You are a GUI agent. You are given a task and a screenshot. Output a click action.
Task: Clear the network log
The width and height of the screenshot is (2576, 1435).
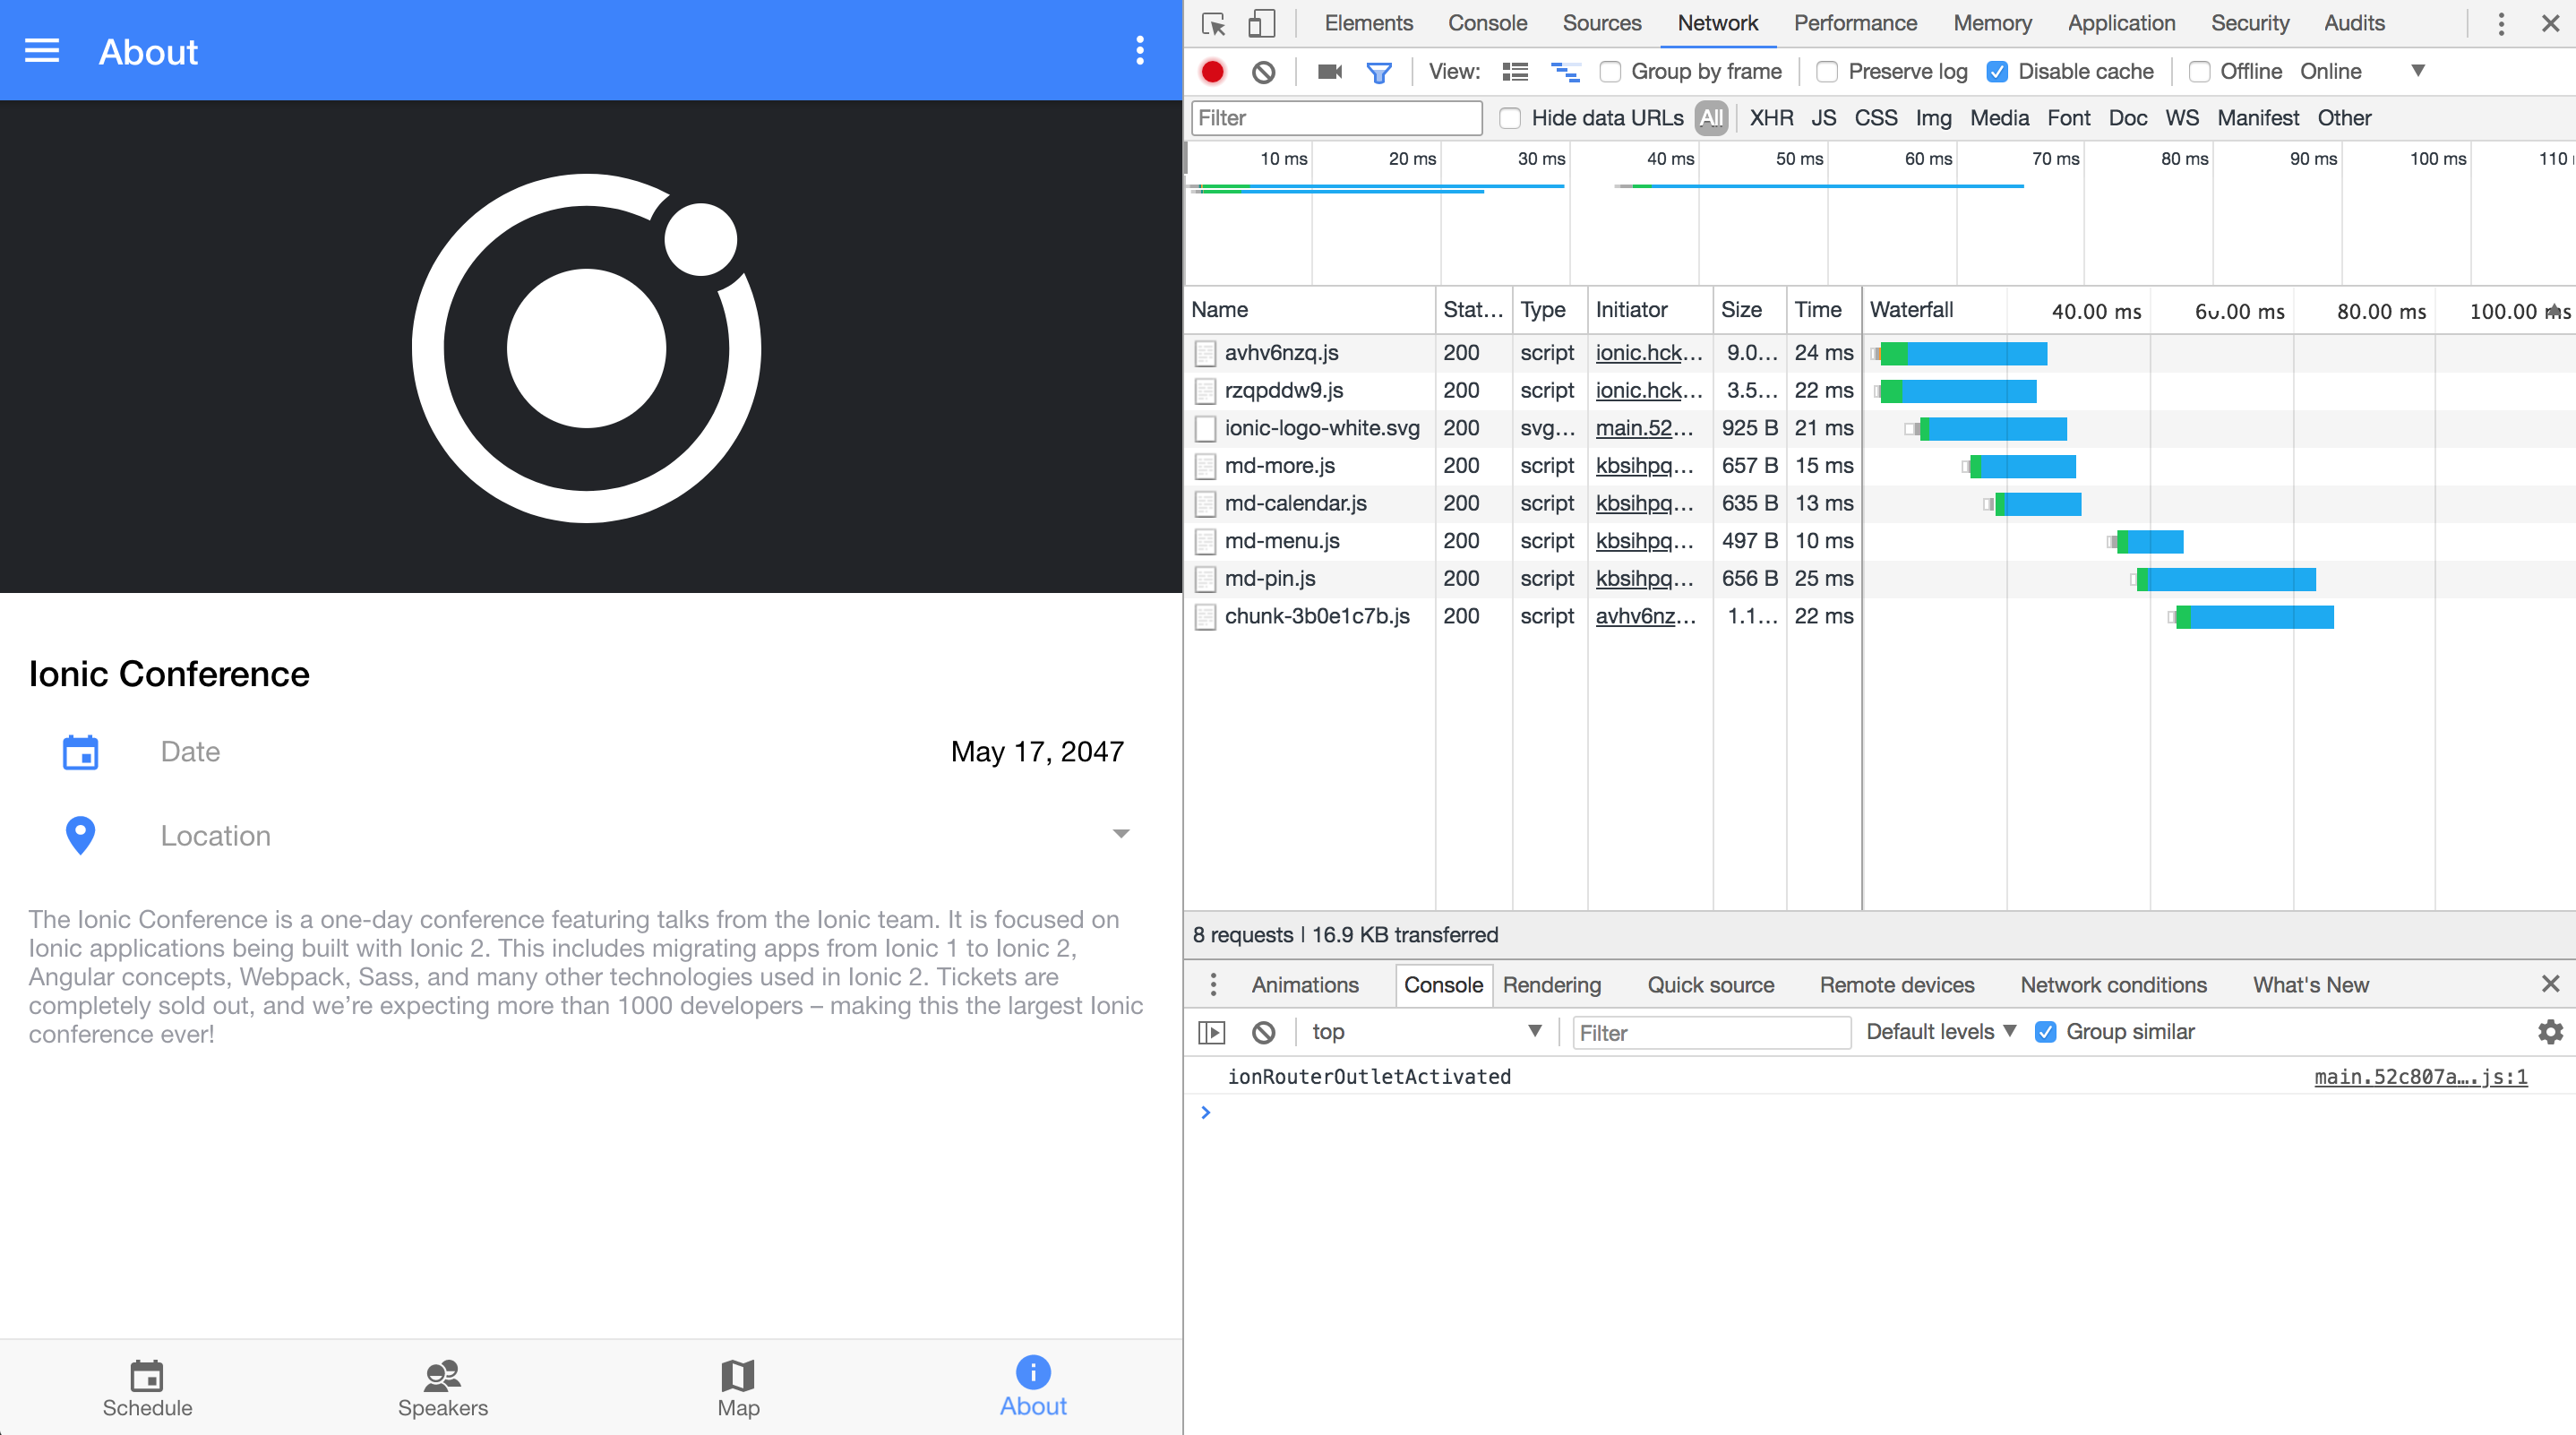click(x=1264, y=72)
